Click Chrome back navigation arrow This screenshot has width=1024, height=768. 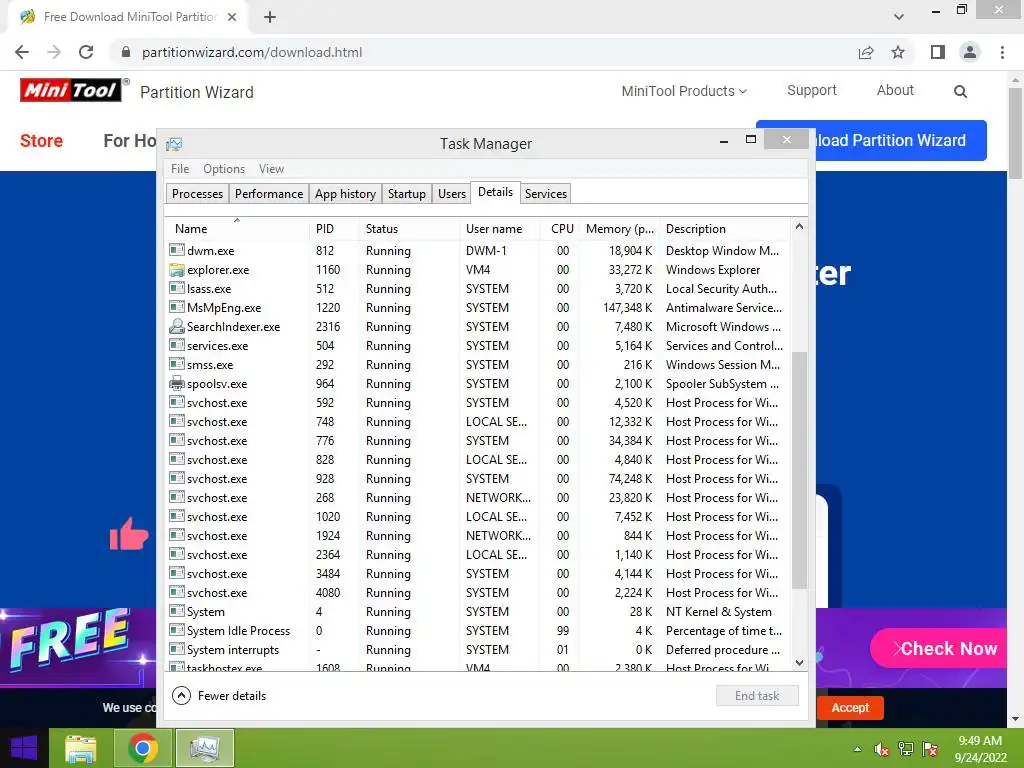tap(22, 52)
